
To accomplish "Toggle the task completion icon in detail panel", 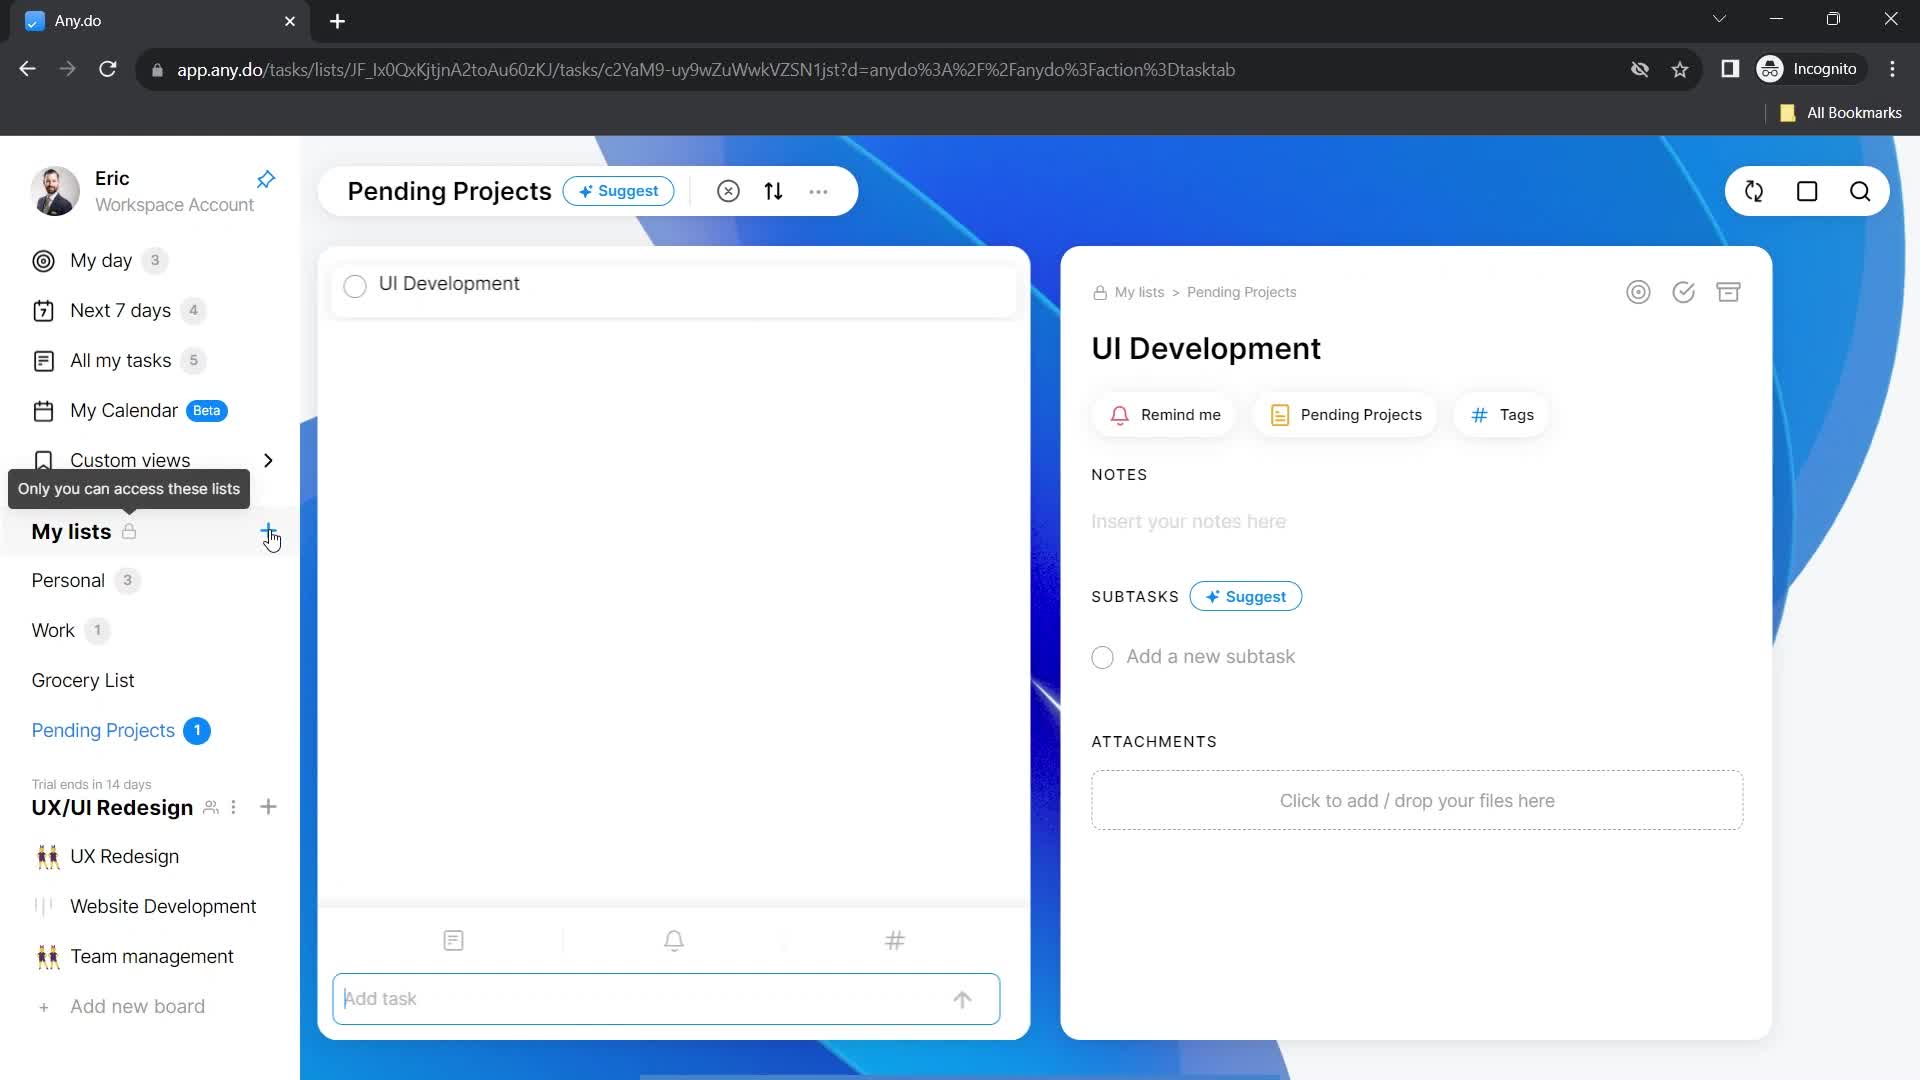I will coord(1684,291).
